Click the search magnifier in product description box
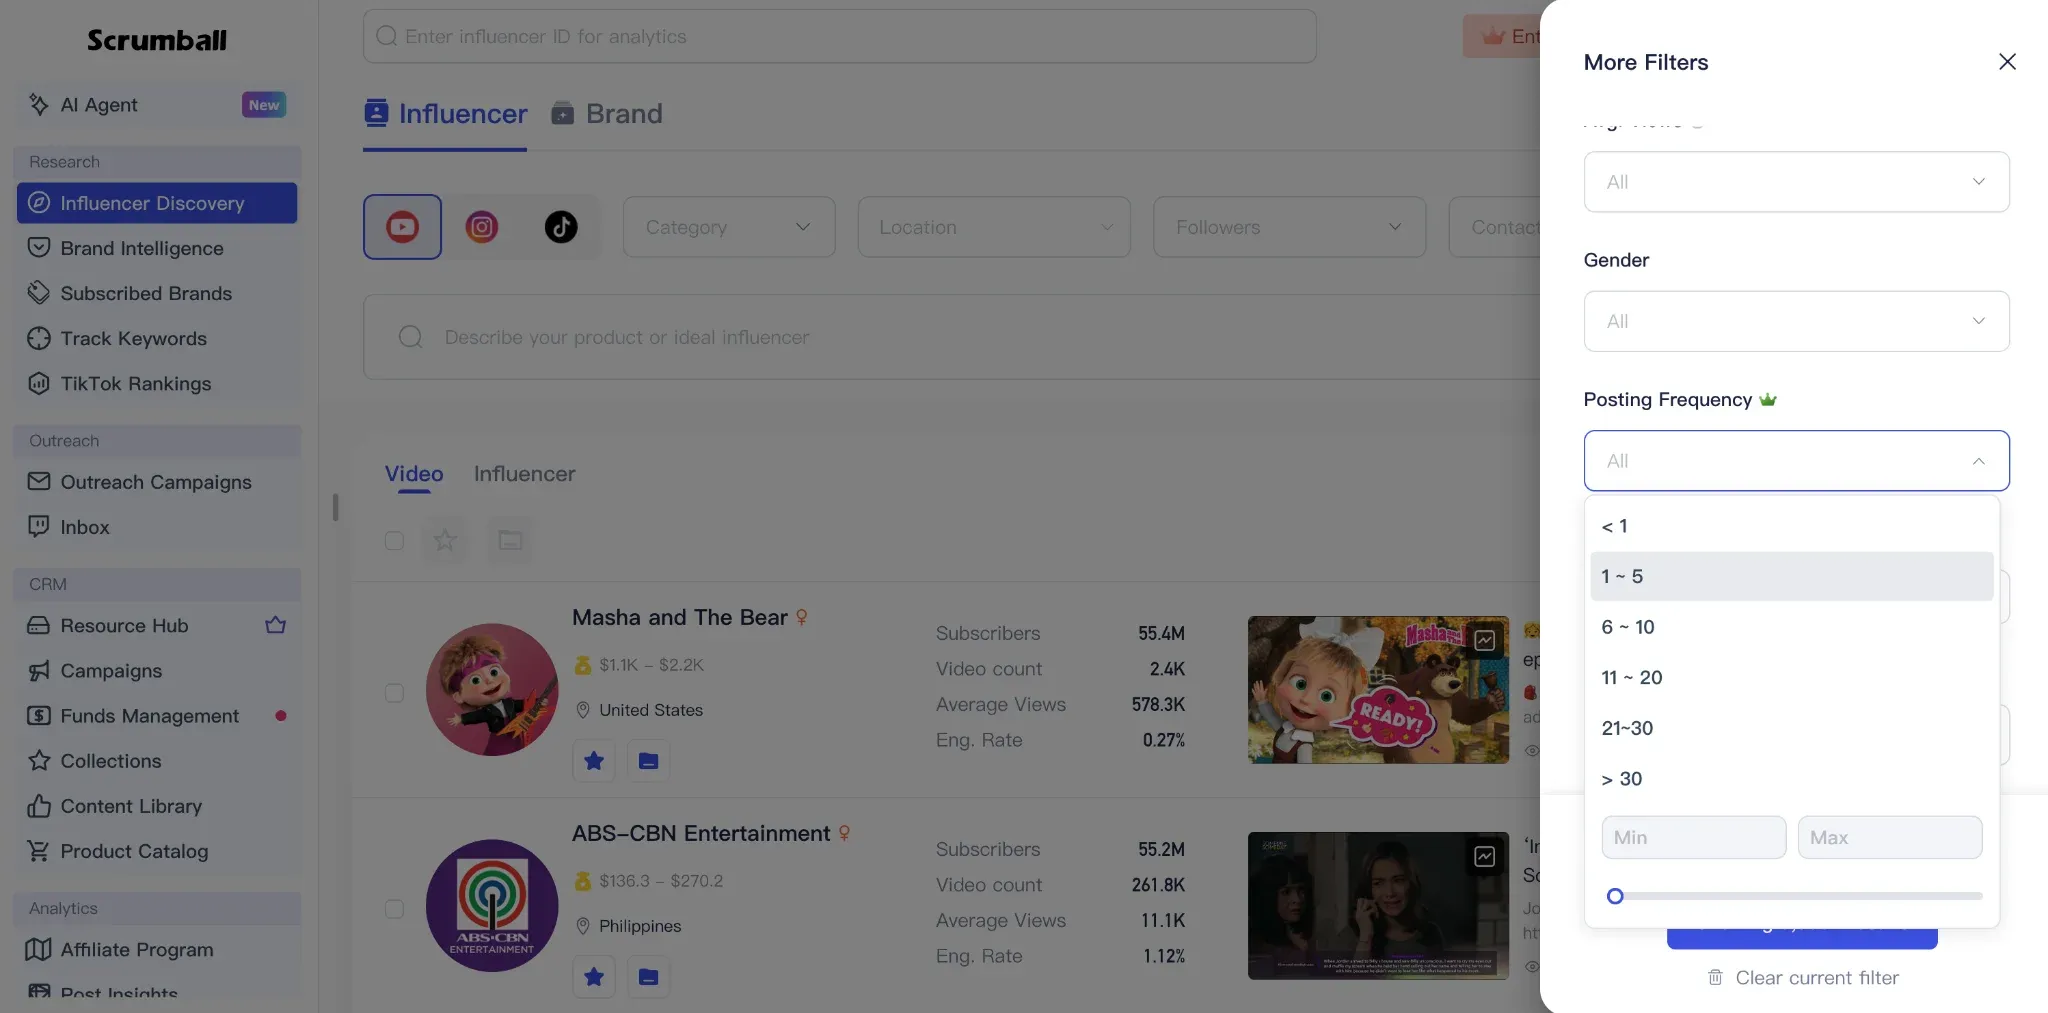Viewport: 2048px width, 1013px height. click(410, 337)
